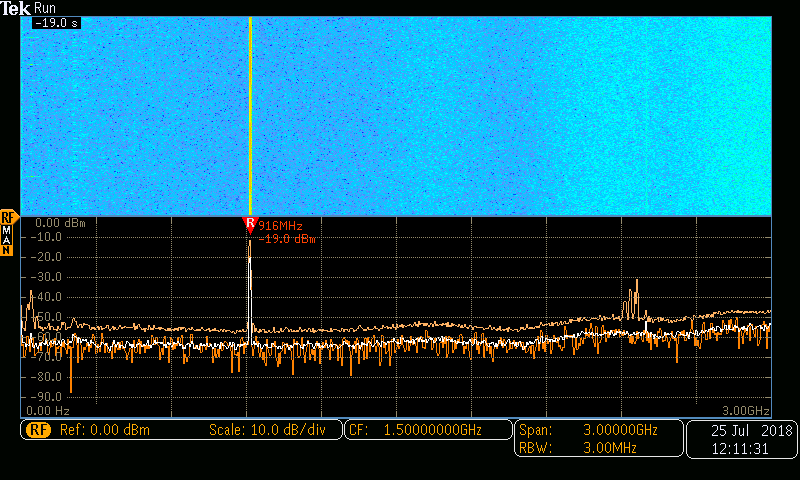Screen dimensions: 800x480
Task: Click the Run acquisition status label
Action: click(45, 8)
